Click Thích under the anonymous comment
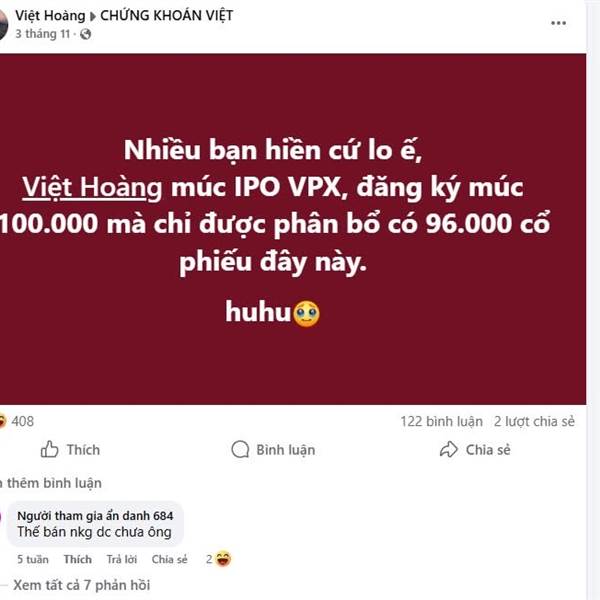 pos(78,559)
